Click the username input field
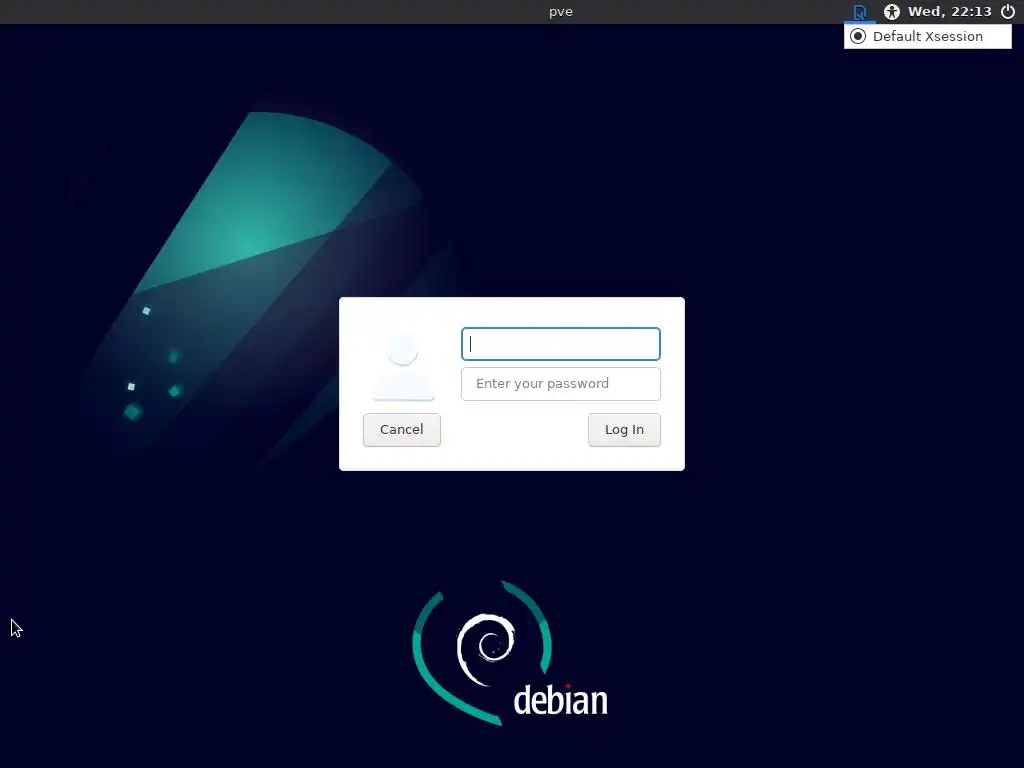 (561, 344)
